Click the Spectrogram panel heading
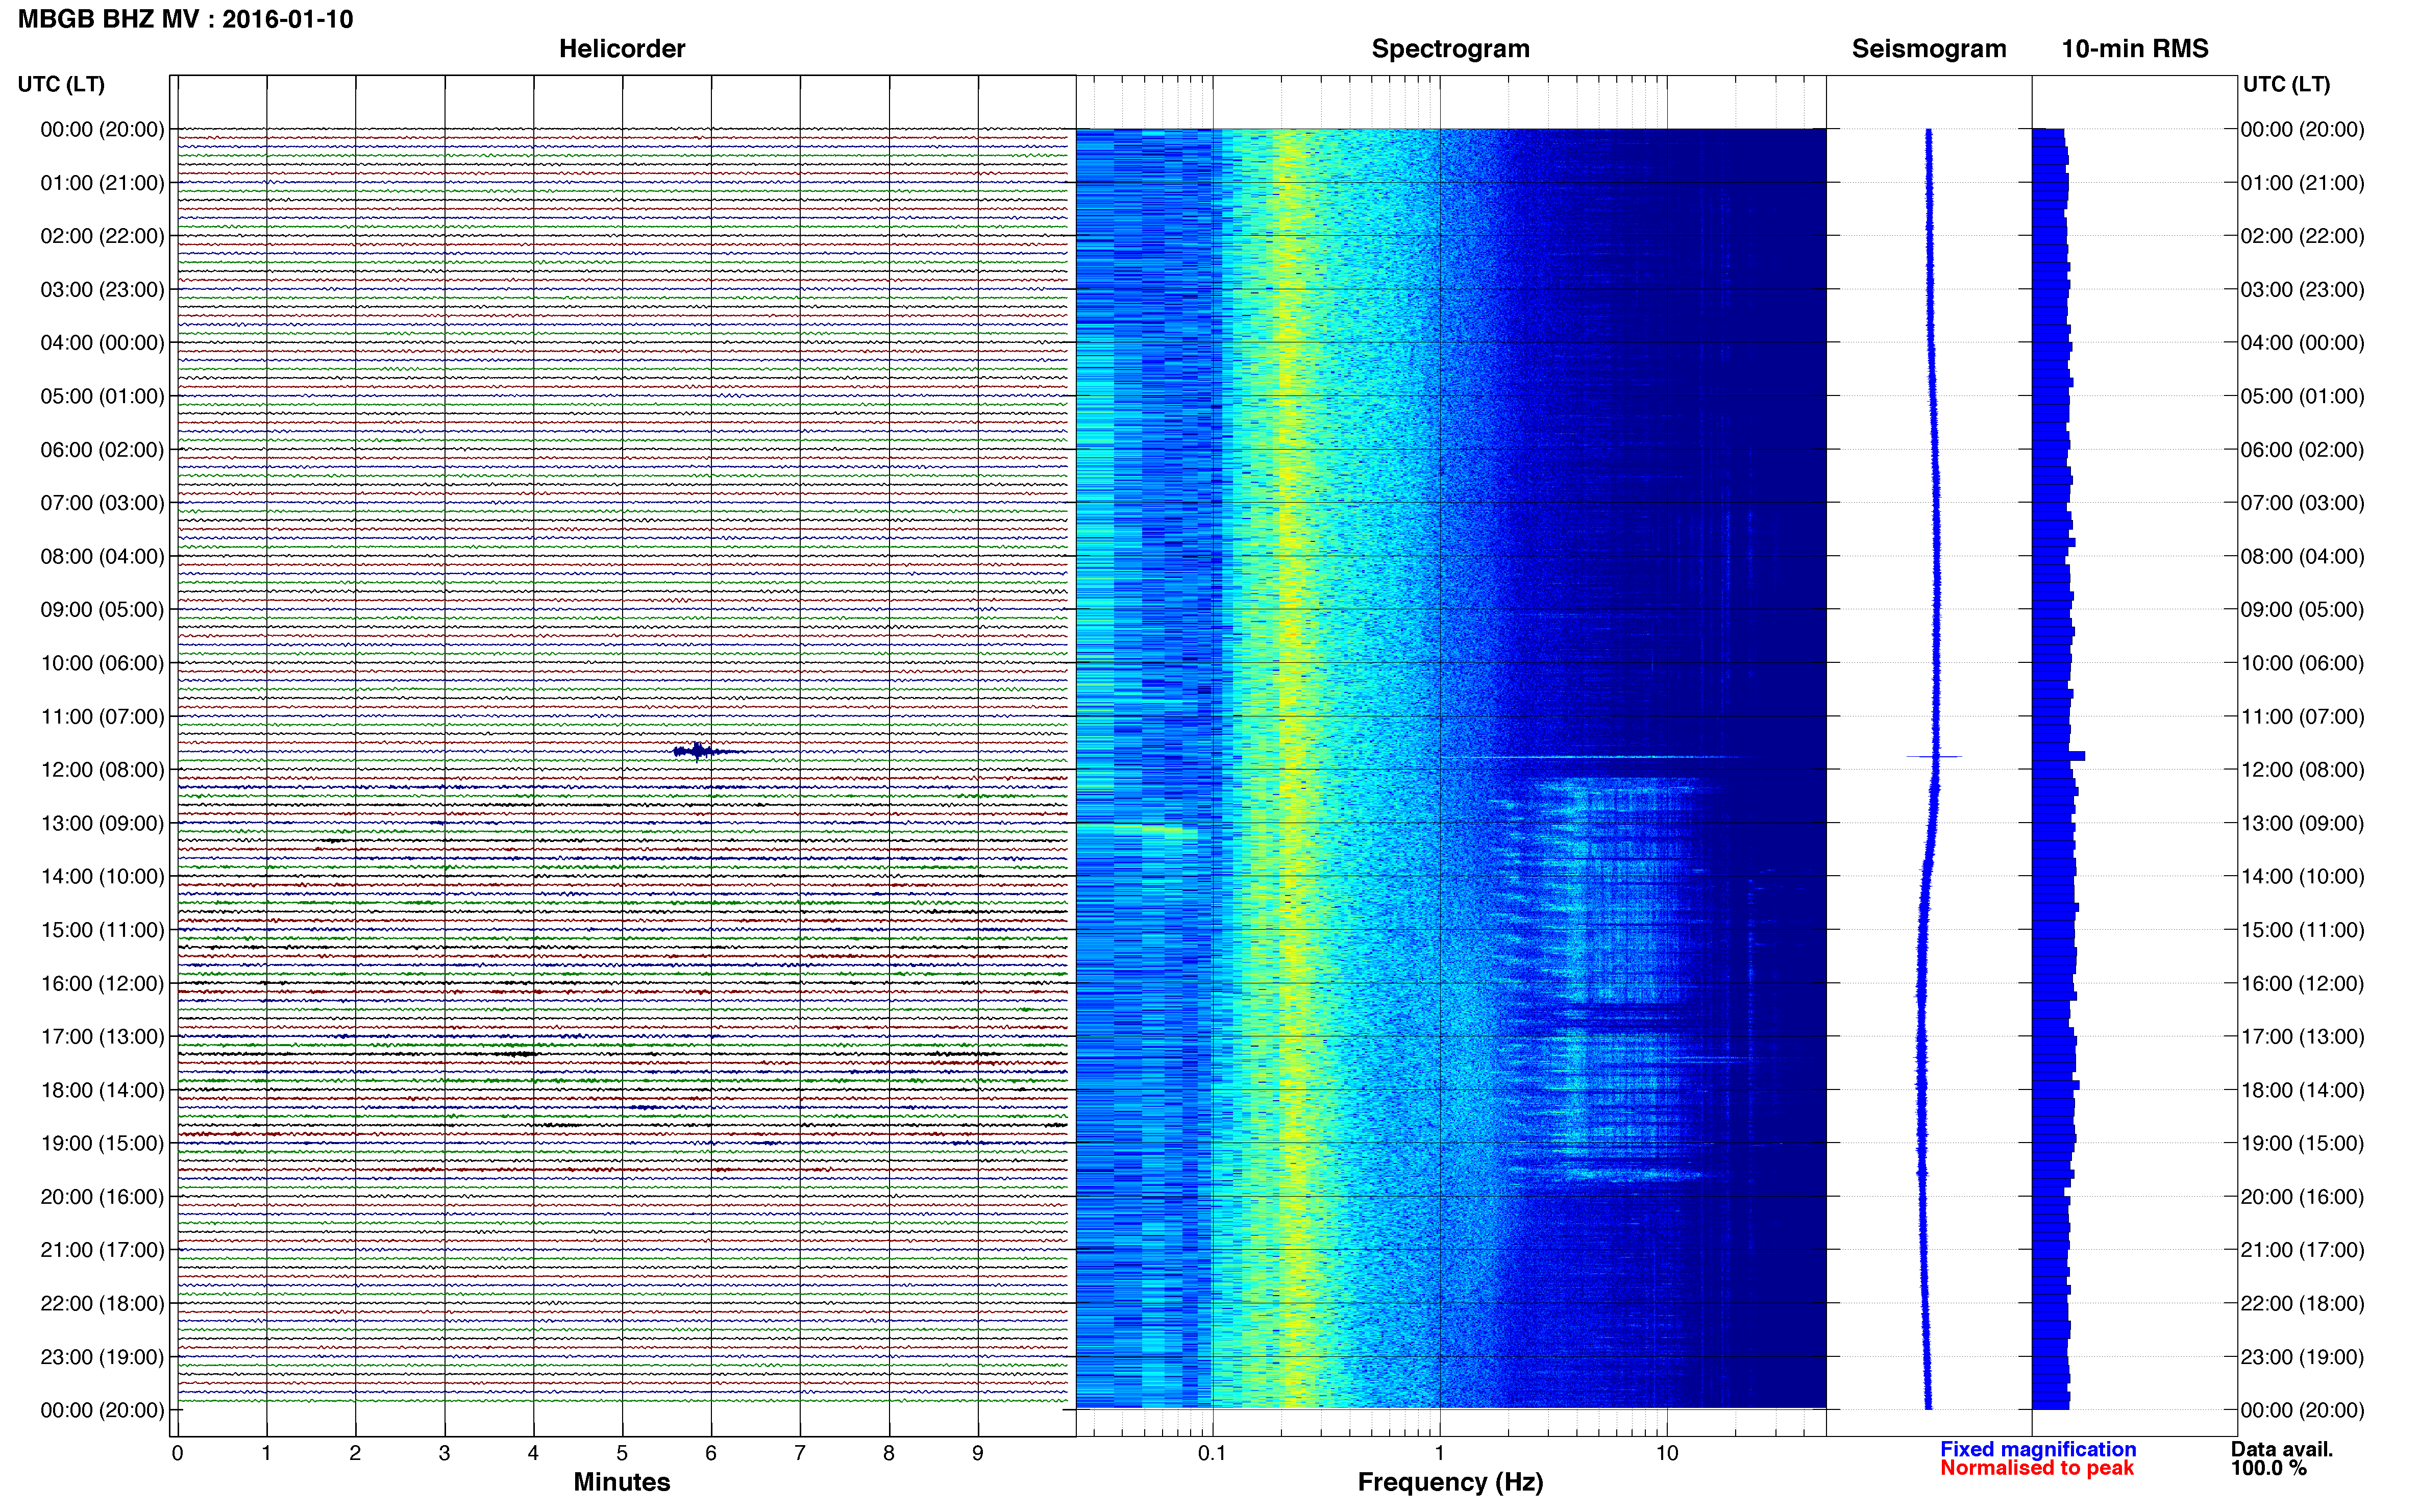The image size is (2419, 1512). (x=1450, y=48)
